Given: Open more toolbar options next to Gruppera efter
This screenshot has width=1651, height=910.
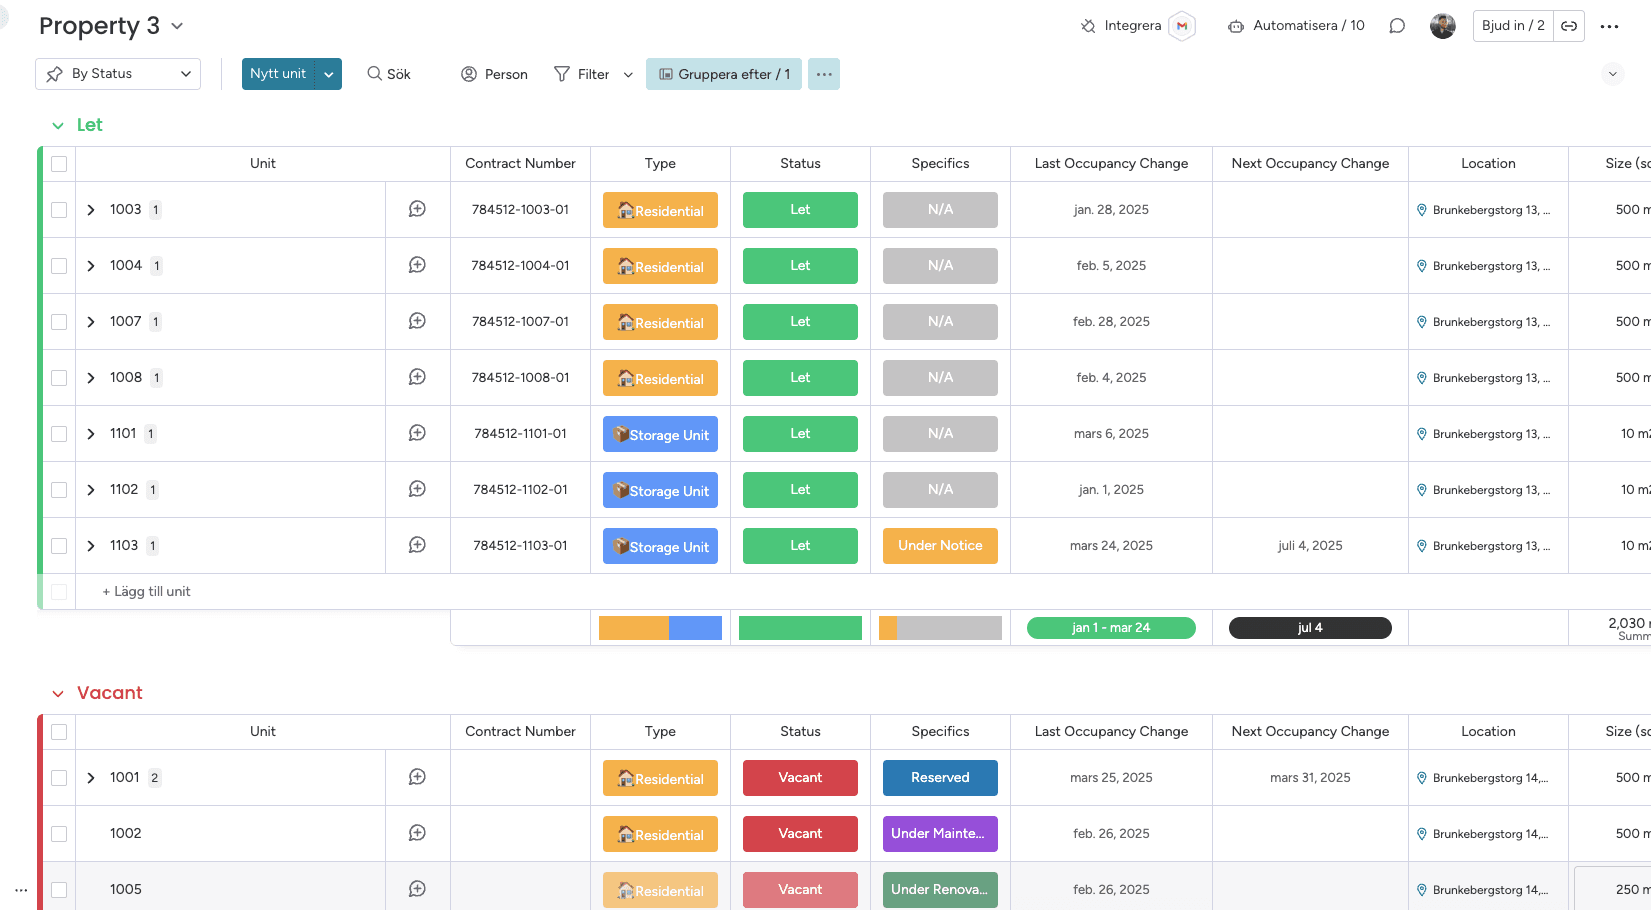Looking at the screenshot, I should [824, 74].
